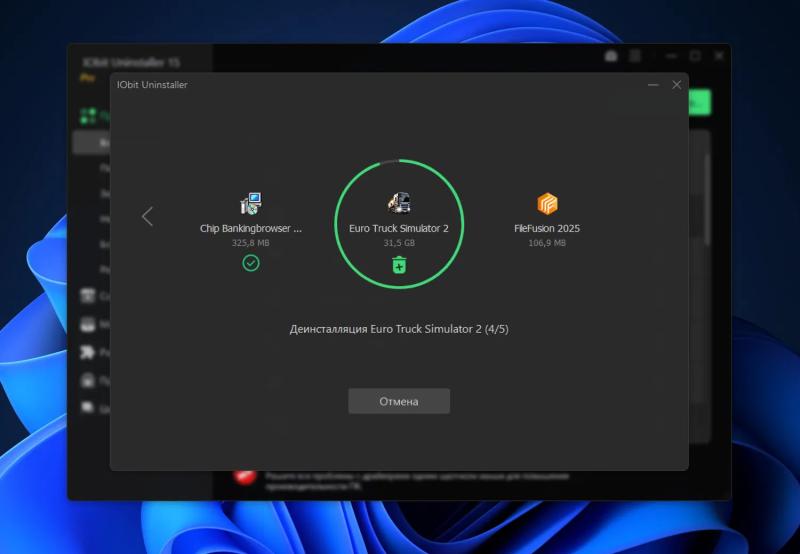This screenshot has width=800, height=554.
Task: Open the toolbox icon in main title bar
Action: [x=611, y=57]
